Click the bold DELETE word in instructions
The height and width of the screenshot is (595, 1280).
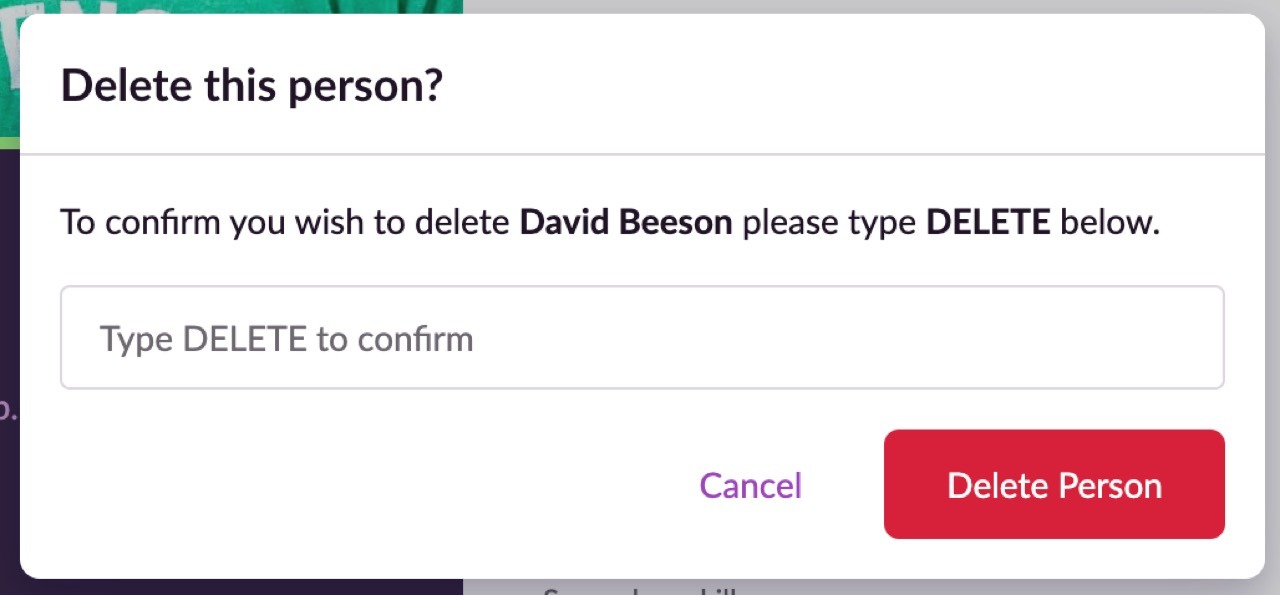(988, 221)
